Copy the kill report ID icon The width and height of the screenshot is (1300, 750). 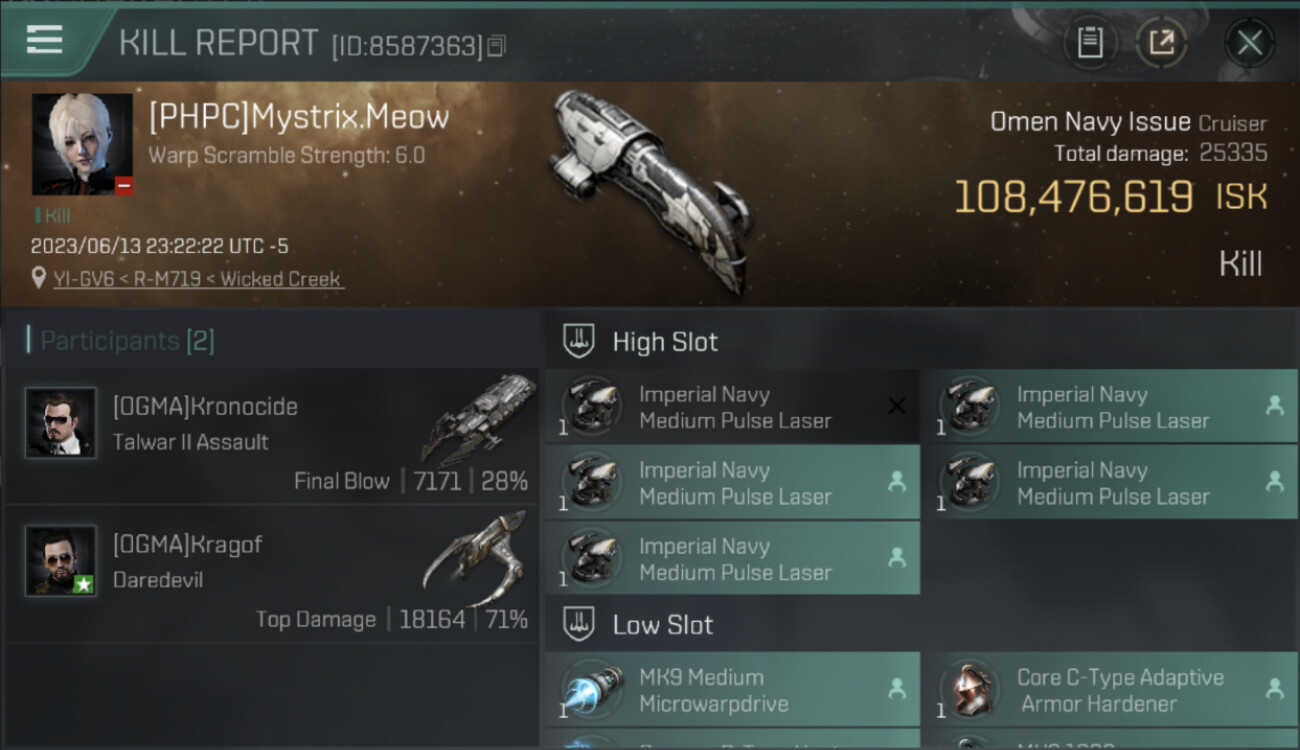pos(497,46)
